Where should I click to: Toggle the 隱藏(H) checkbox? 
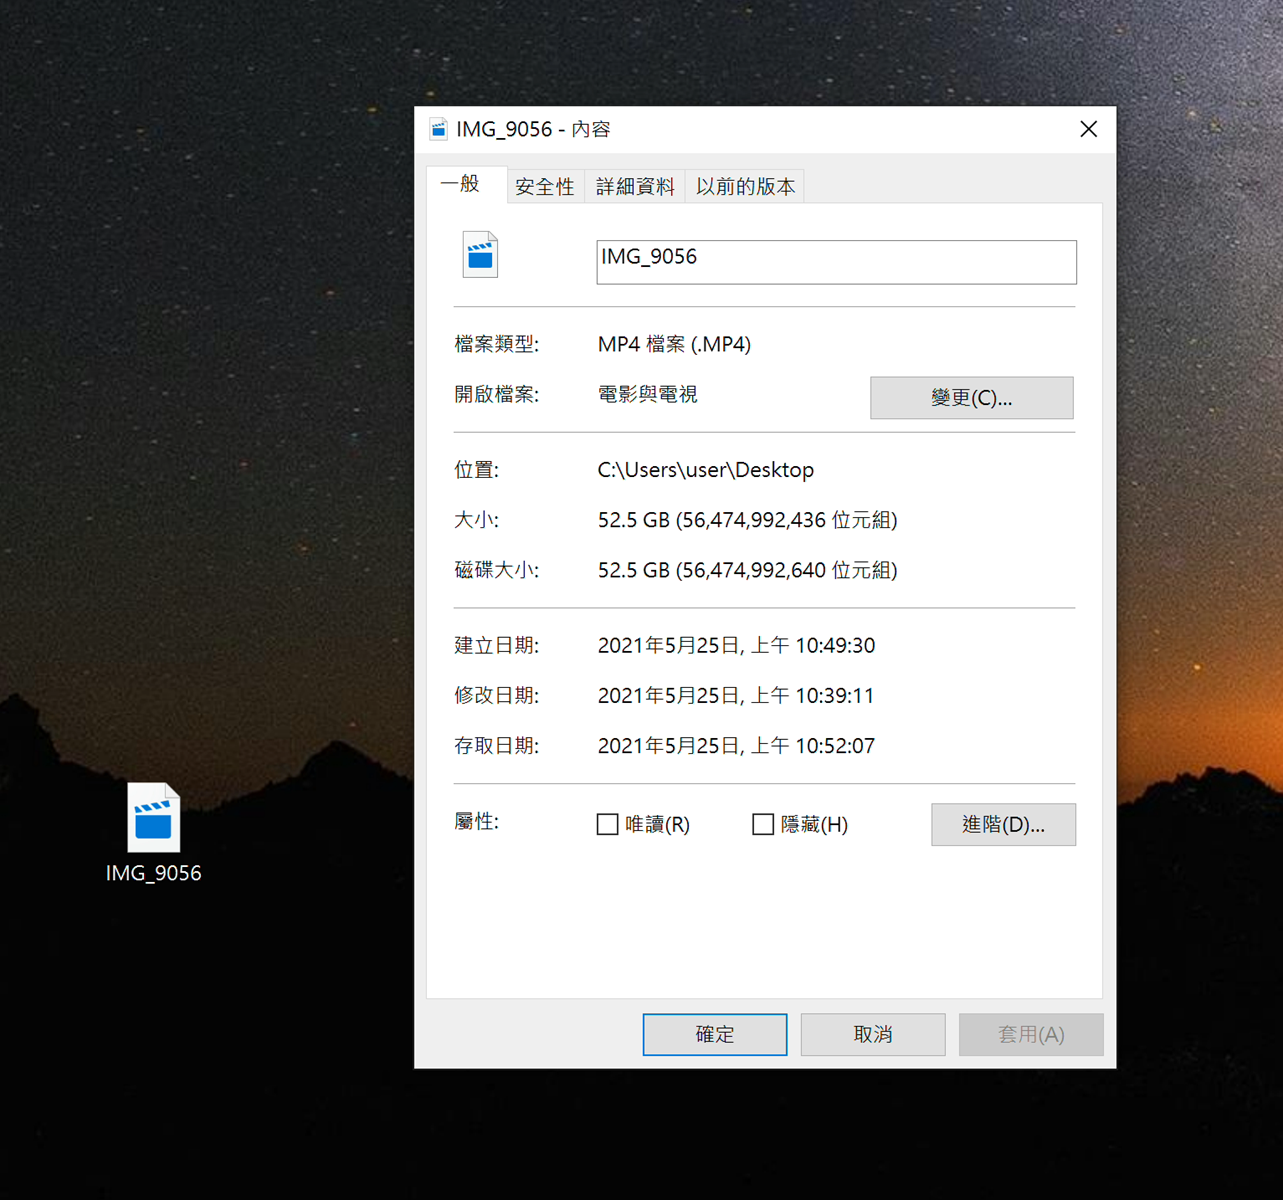click(x=763, y=824)
